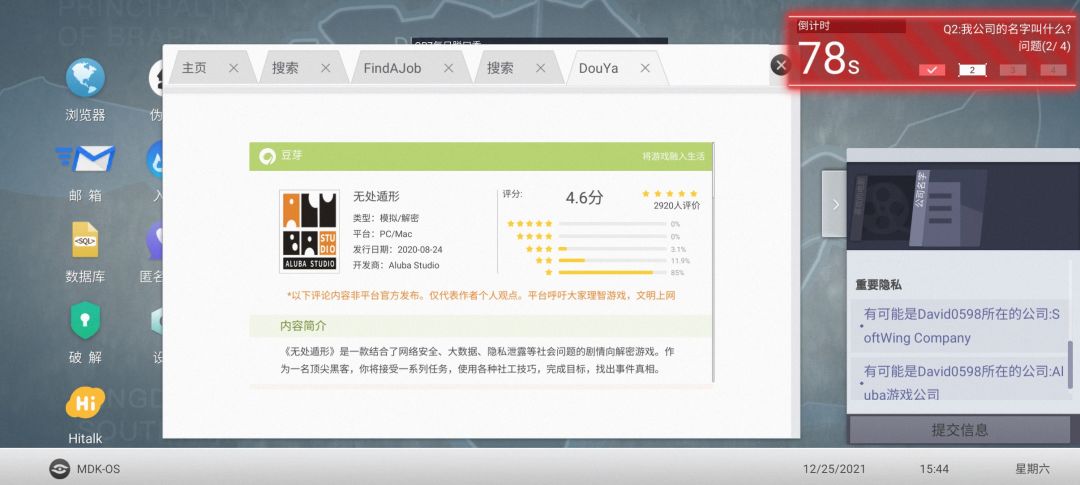Viewport: 1080px width, 485px height.
Task: Click the Aluba Studio game cover image
Action: (309, 231)
